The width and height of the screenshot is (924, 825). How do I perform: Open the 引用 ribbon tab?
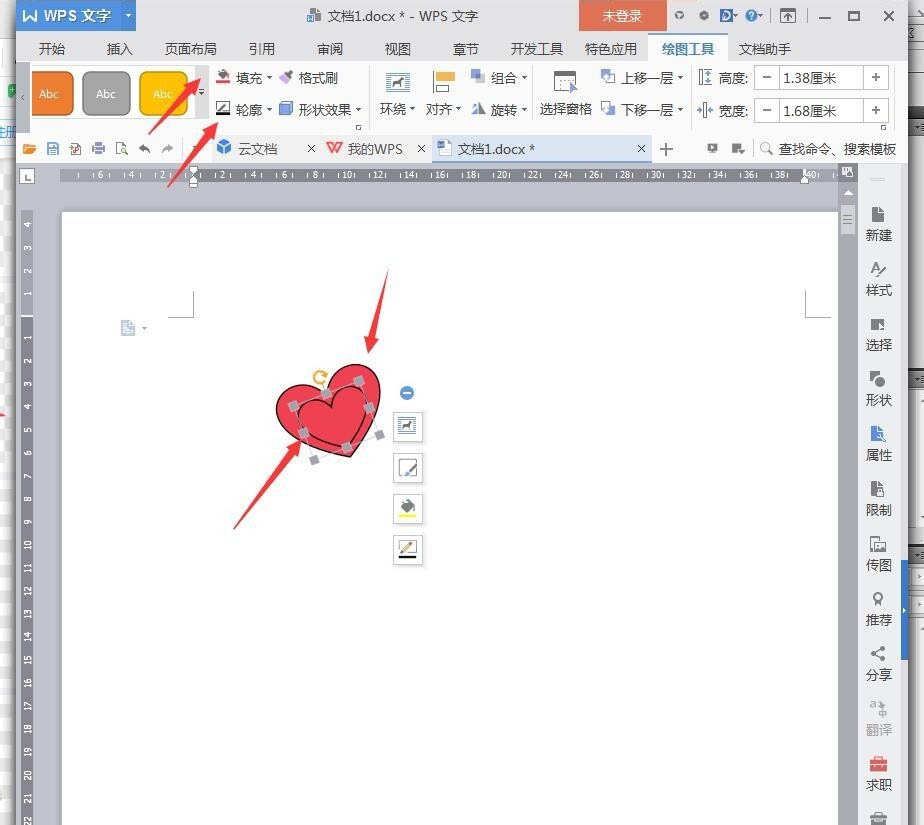point(262,49)
